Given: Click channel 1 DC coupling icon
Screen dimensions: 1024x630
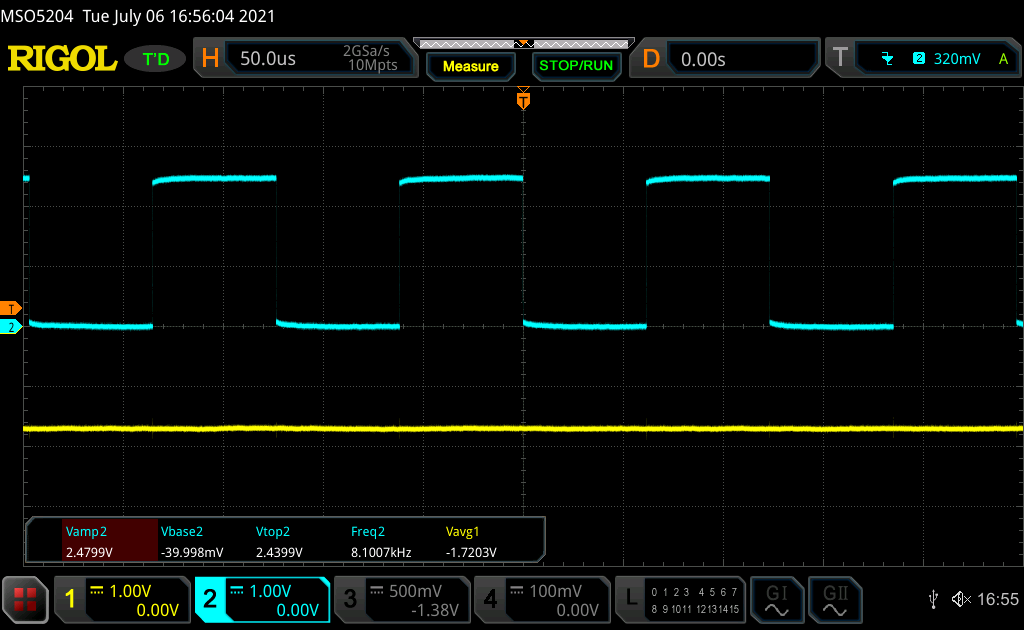Looking at the screenshot, I should click(97, 590).
